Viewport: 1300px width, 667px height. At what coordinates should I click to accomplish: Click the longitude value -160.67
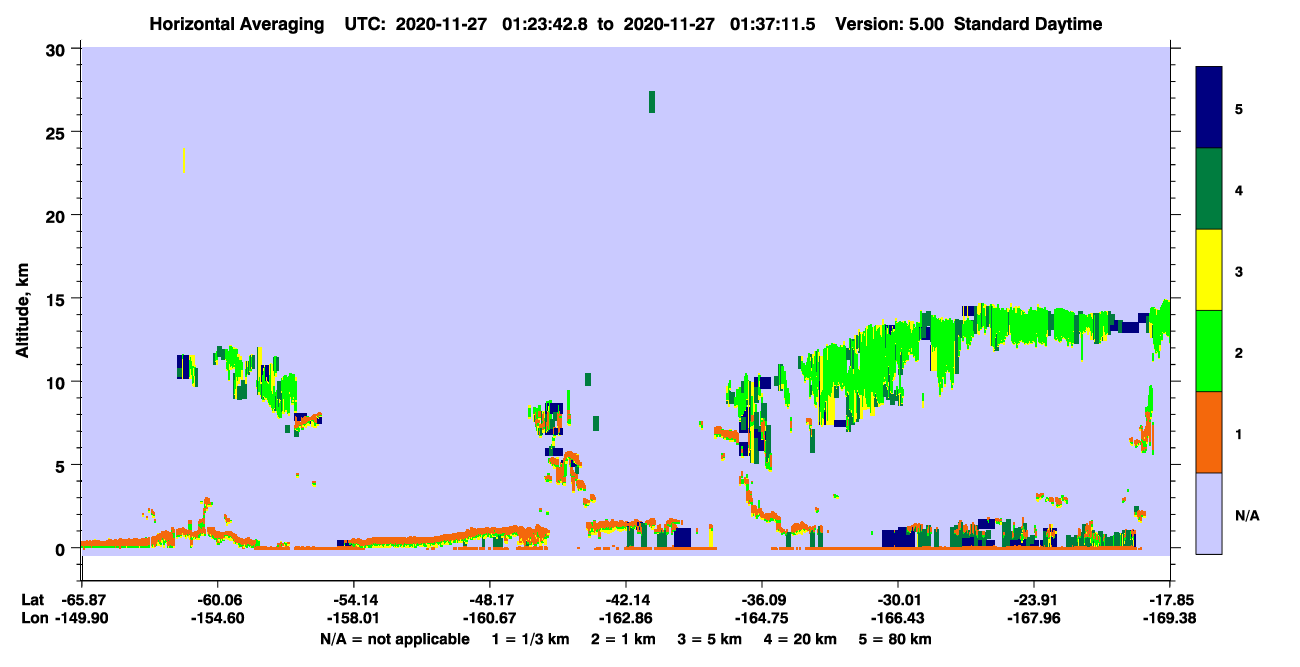489,619
